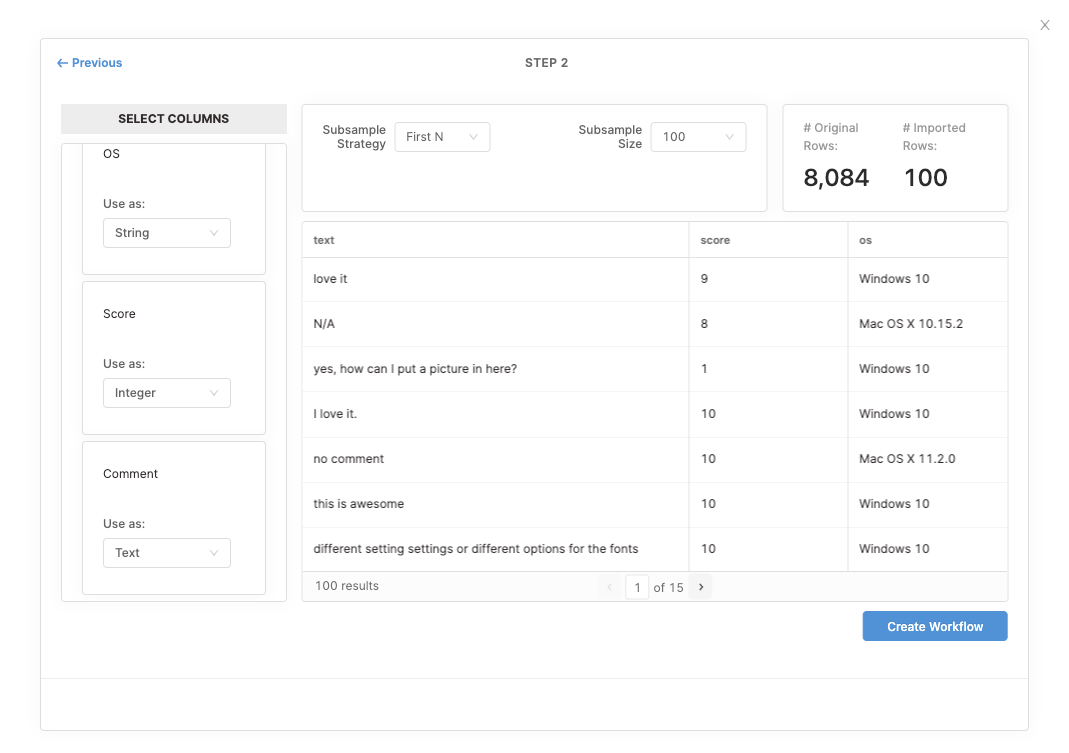Click the 'score' column header
This screenshot has height=753, width=1069.
(x=715, y=240)
